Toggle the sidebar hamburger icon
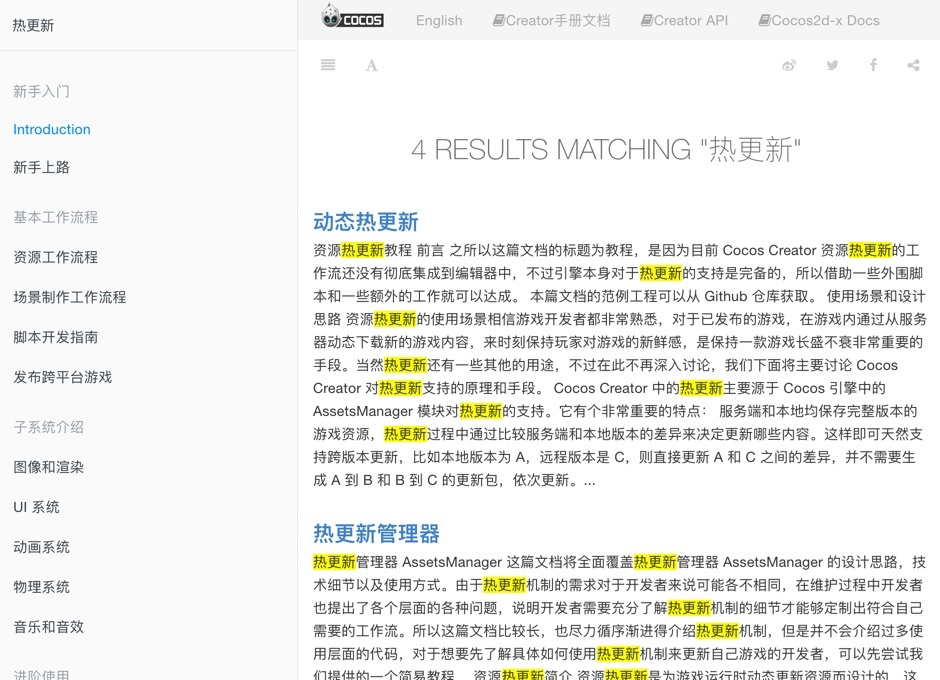Viewport: 940px width, 680px height. [328, 65]
